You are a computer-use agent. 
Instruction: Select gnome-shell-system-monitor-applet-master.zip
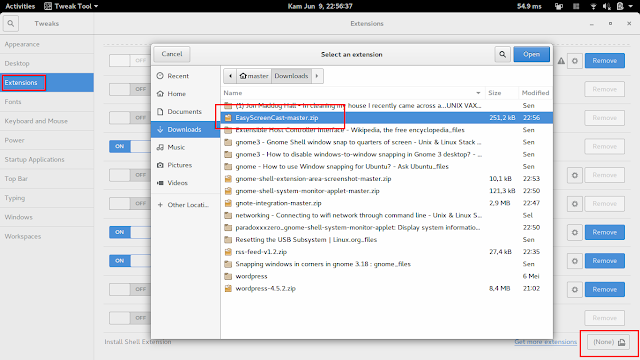[387, 191]
